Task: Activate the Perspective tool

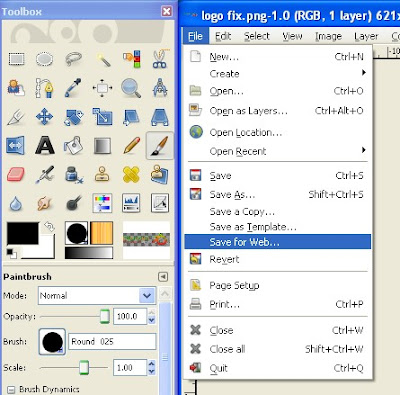Action: [160, 117]
